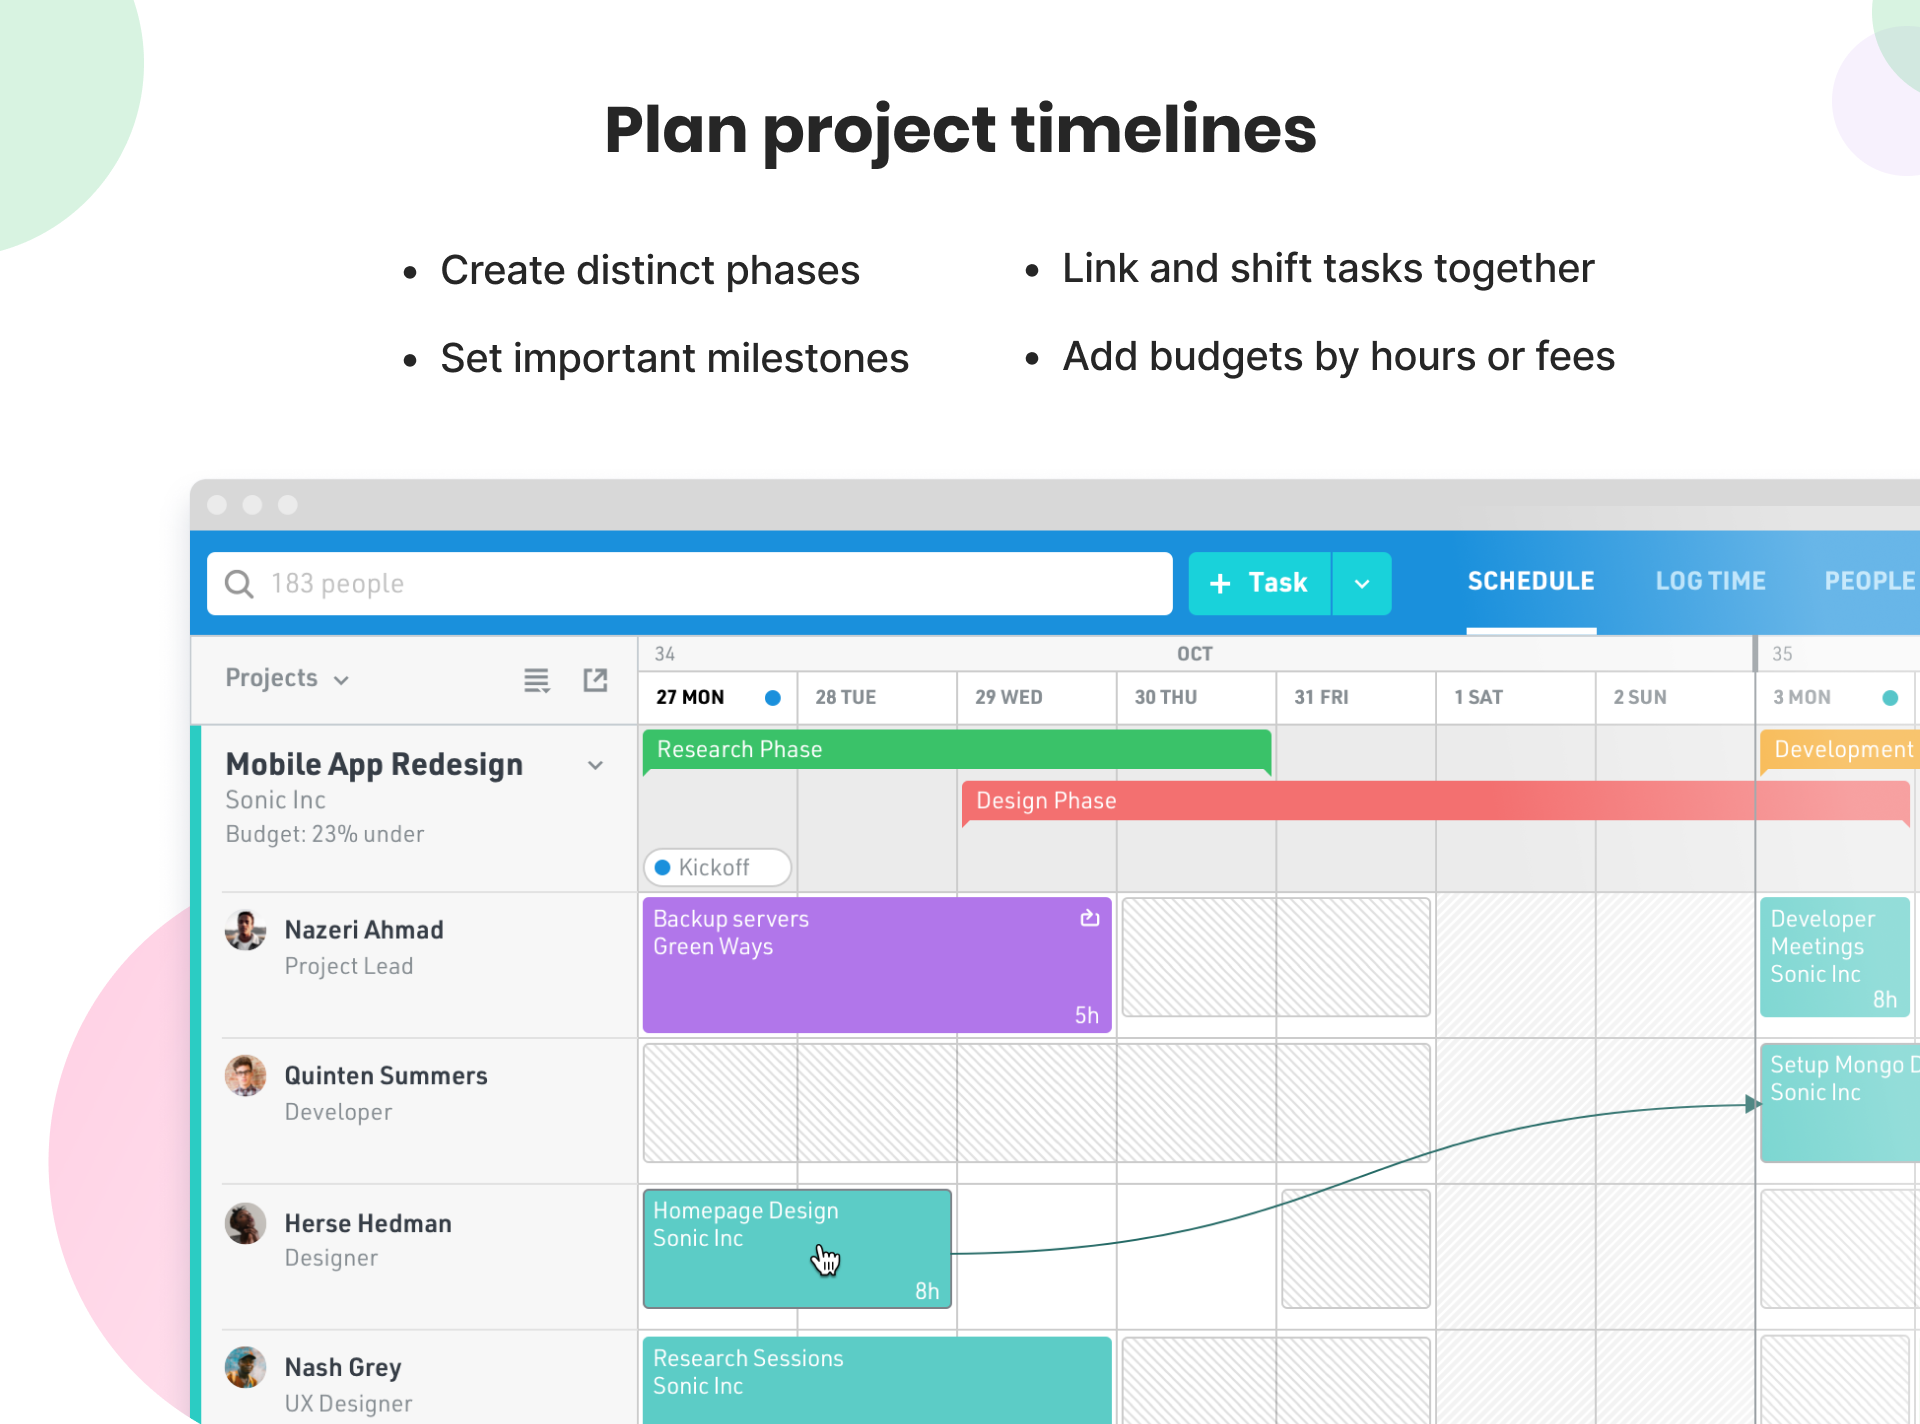Screen dimensions: 1920x1424
Task: Click the repeat icon on Backup servers task
Action: pos(1089,918)
